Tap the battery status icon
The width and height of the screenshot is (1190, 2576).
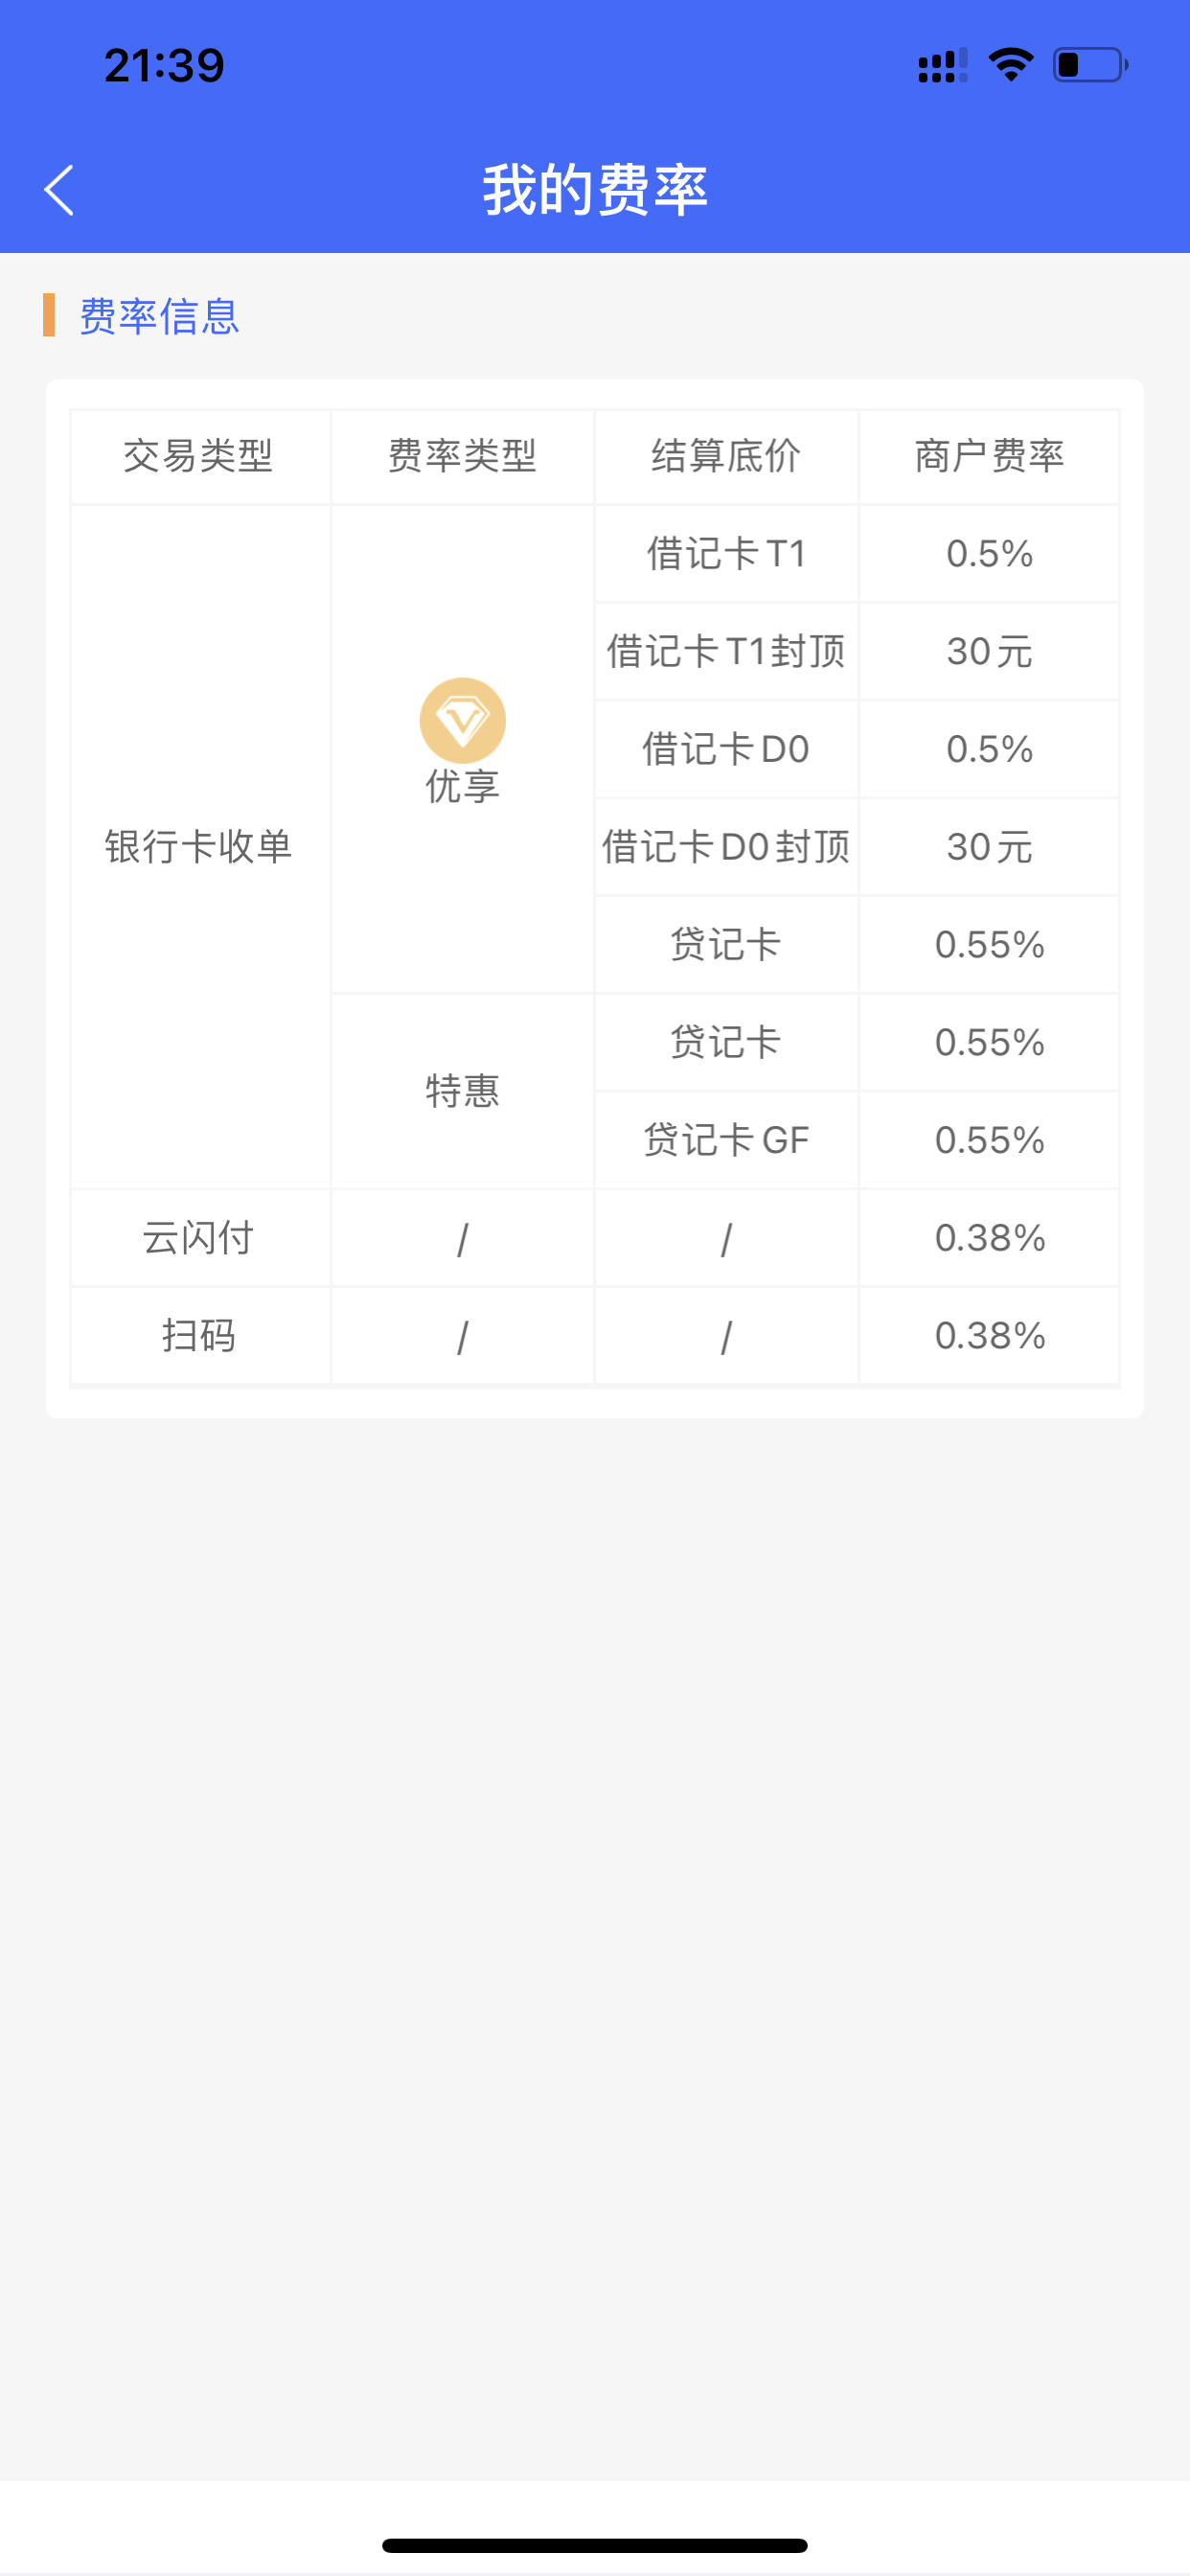click(1090, 65)
